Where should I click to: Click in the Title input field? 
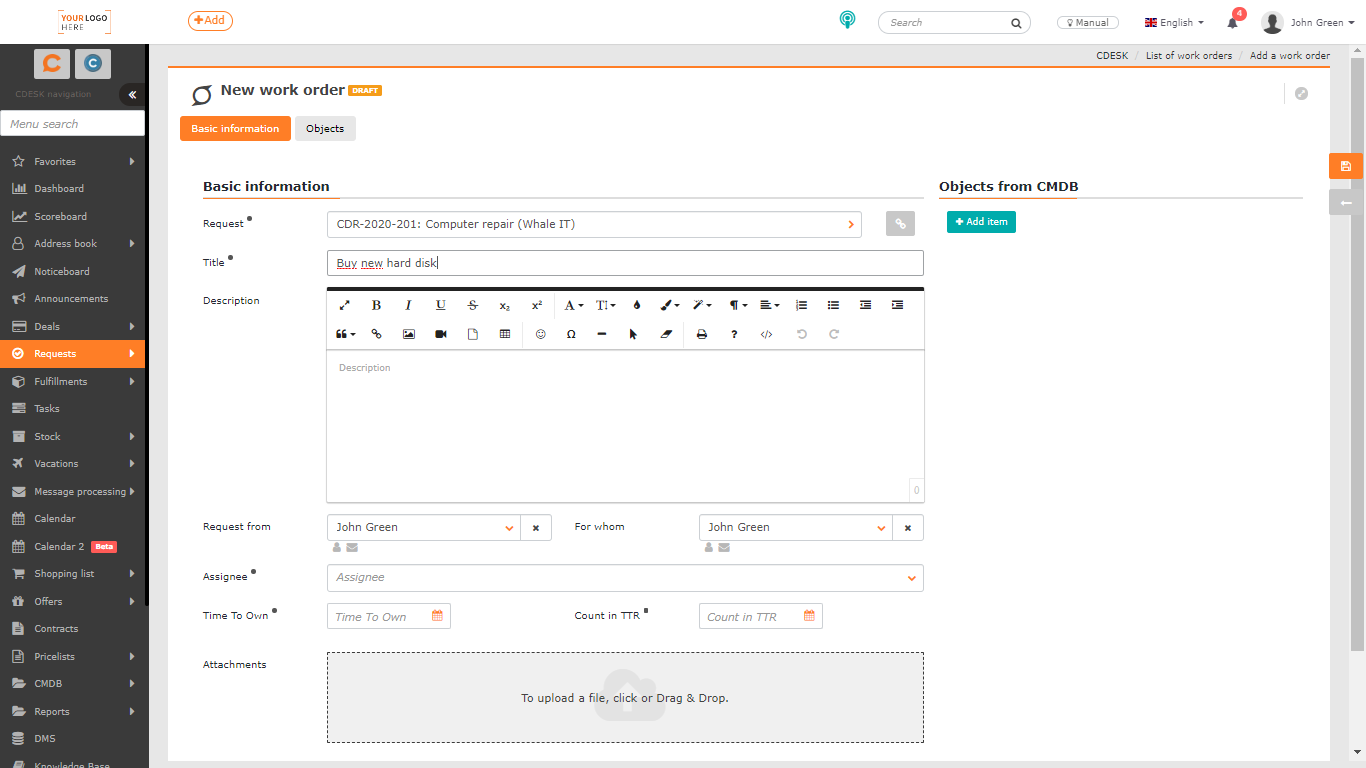(625, 263)
